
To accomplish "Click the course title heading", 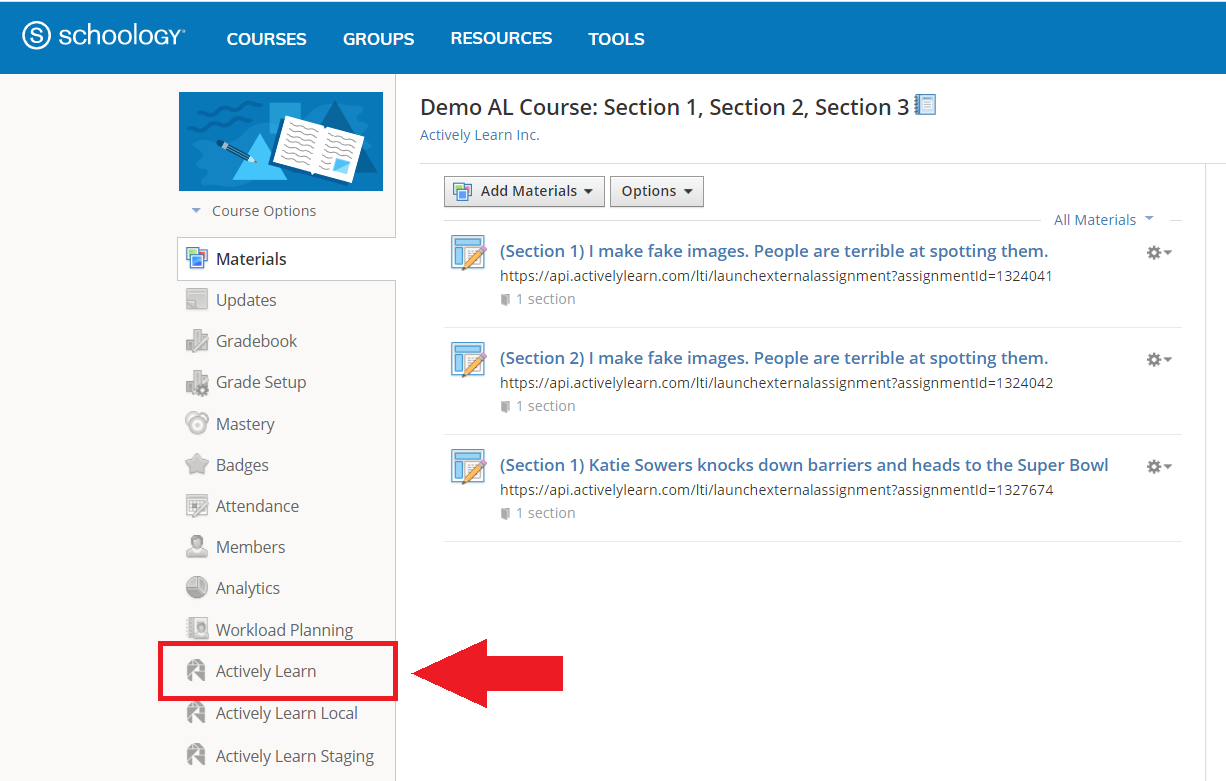I will point(665,107).
